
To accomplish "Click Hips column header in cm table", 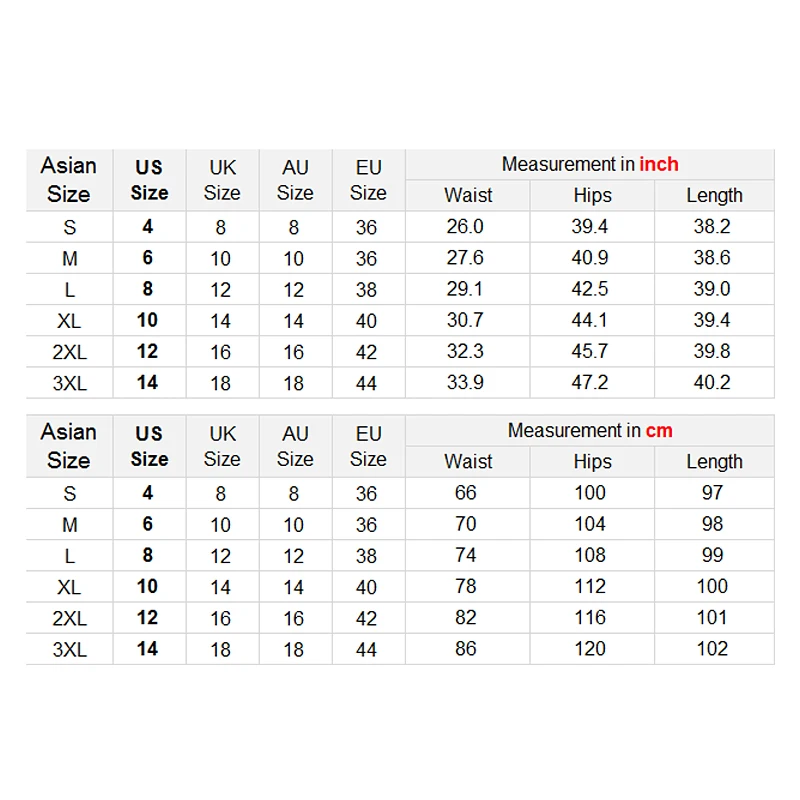I will [x=593, y=462].
